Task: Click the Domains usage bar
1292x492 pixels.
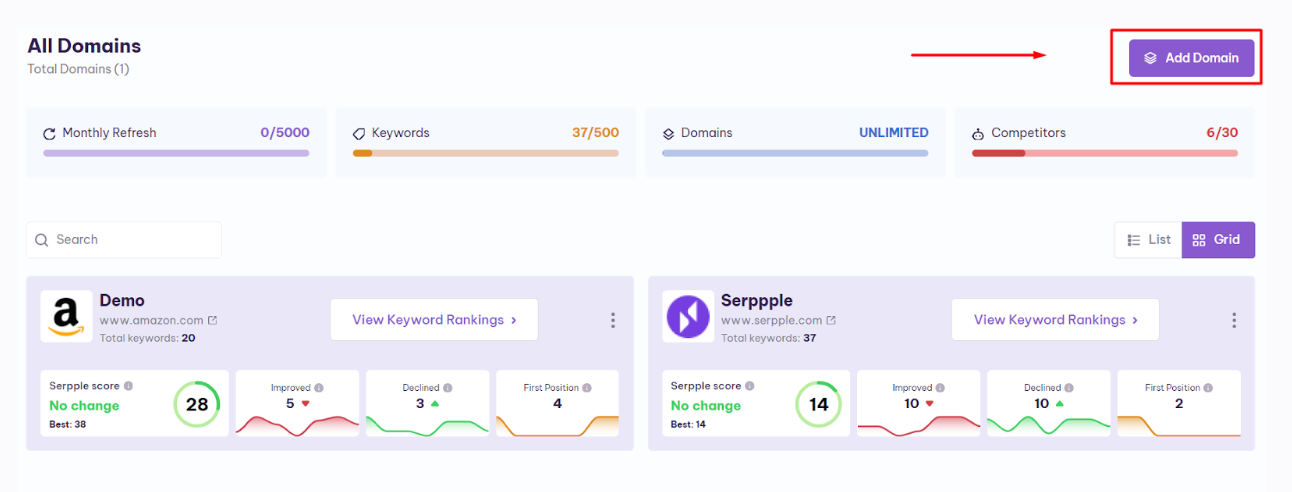Action: click(795, 153)
